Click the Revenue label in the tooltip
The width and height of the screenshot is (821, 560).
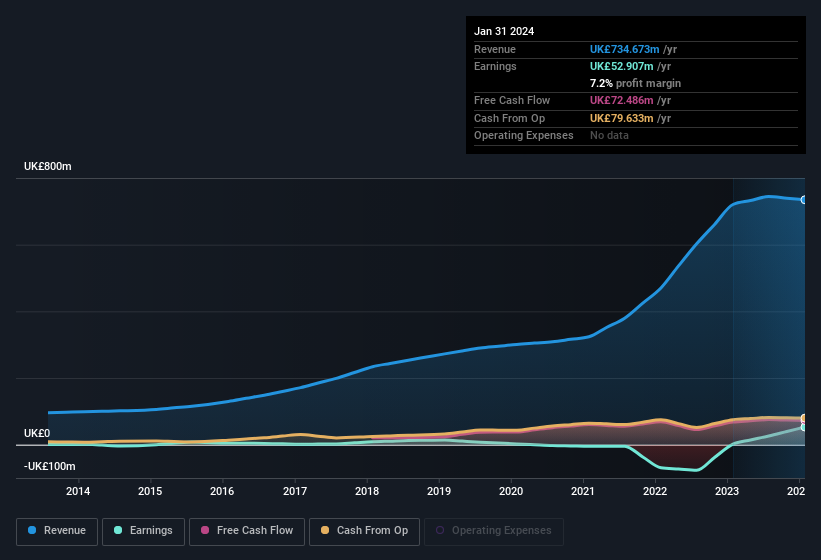(495, 49)
